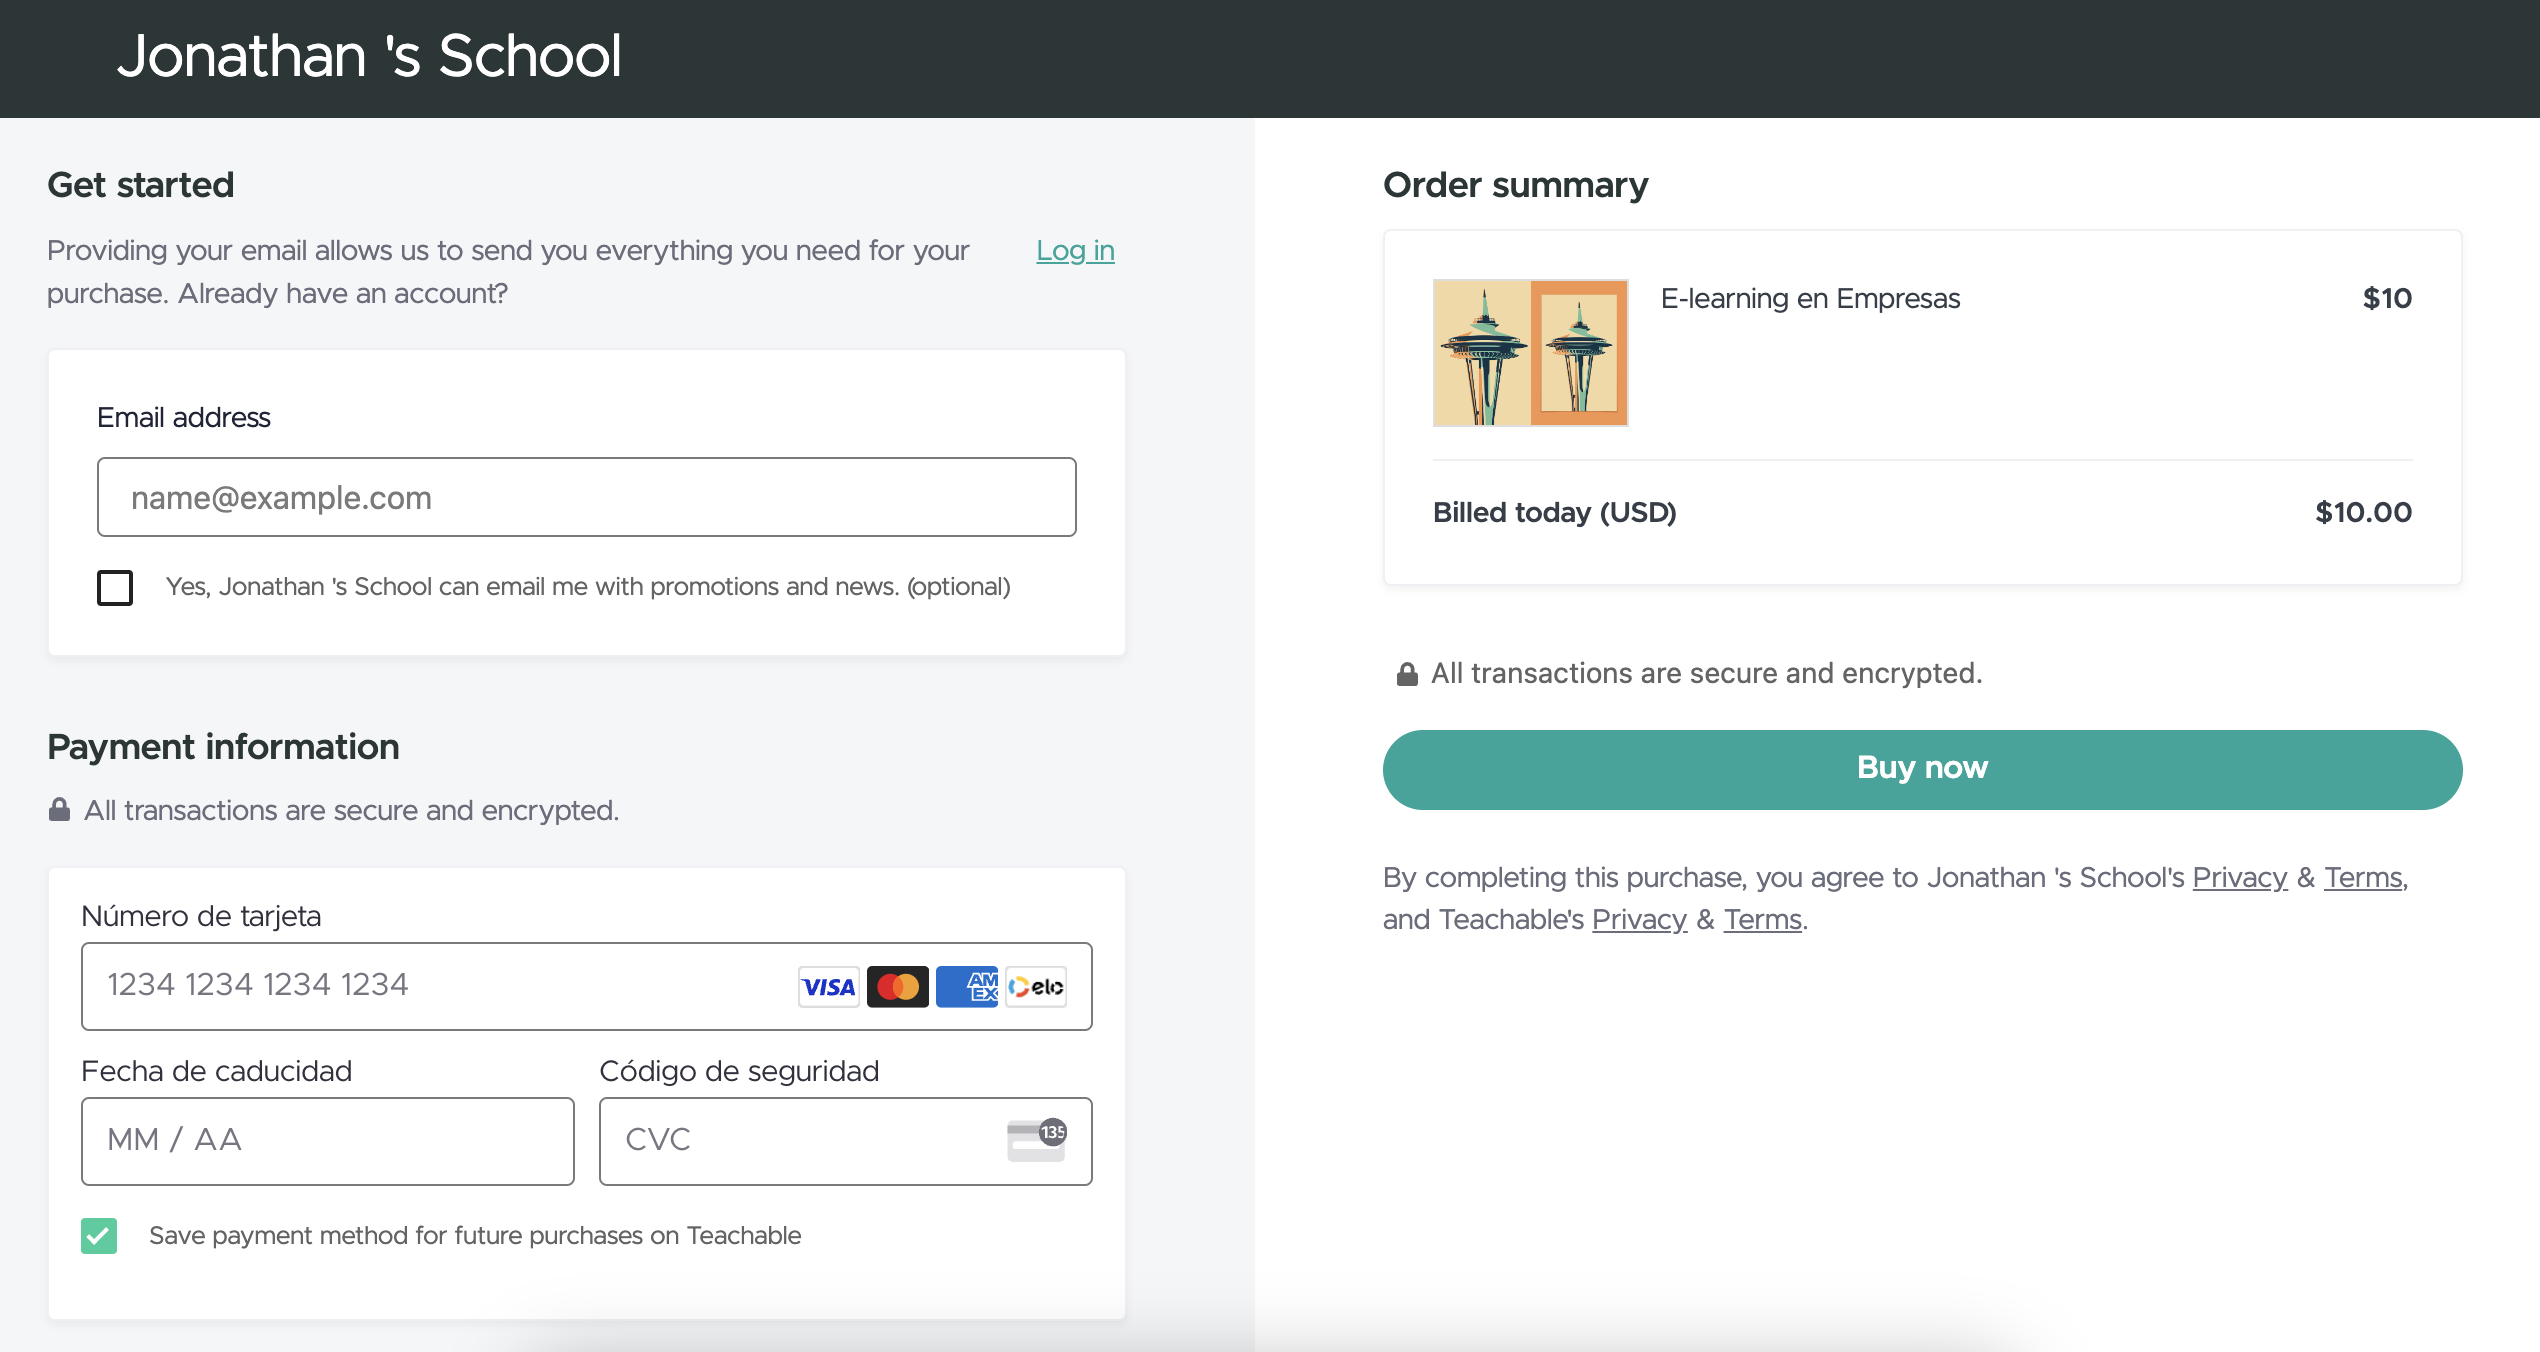Click the Email address label
2540x1352 pixels.
[x=184, y=417]
